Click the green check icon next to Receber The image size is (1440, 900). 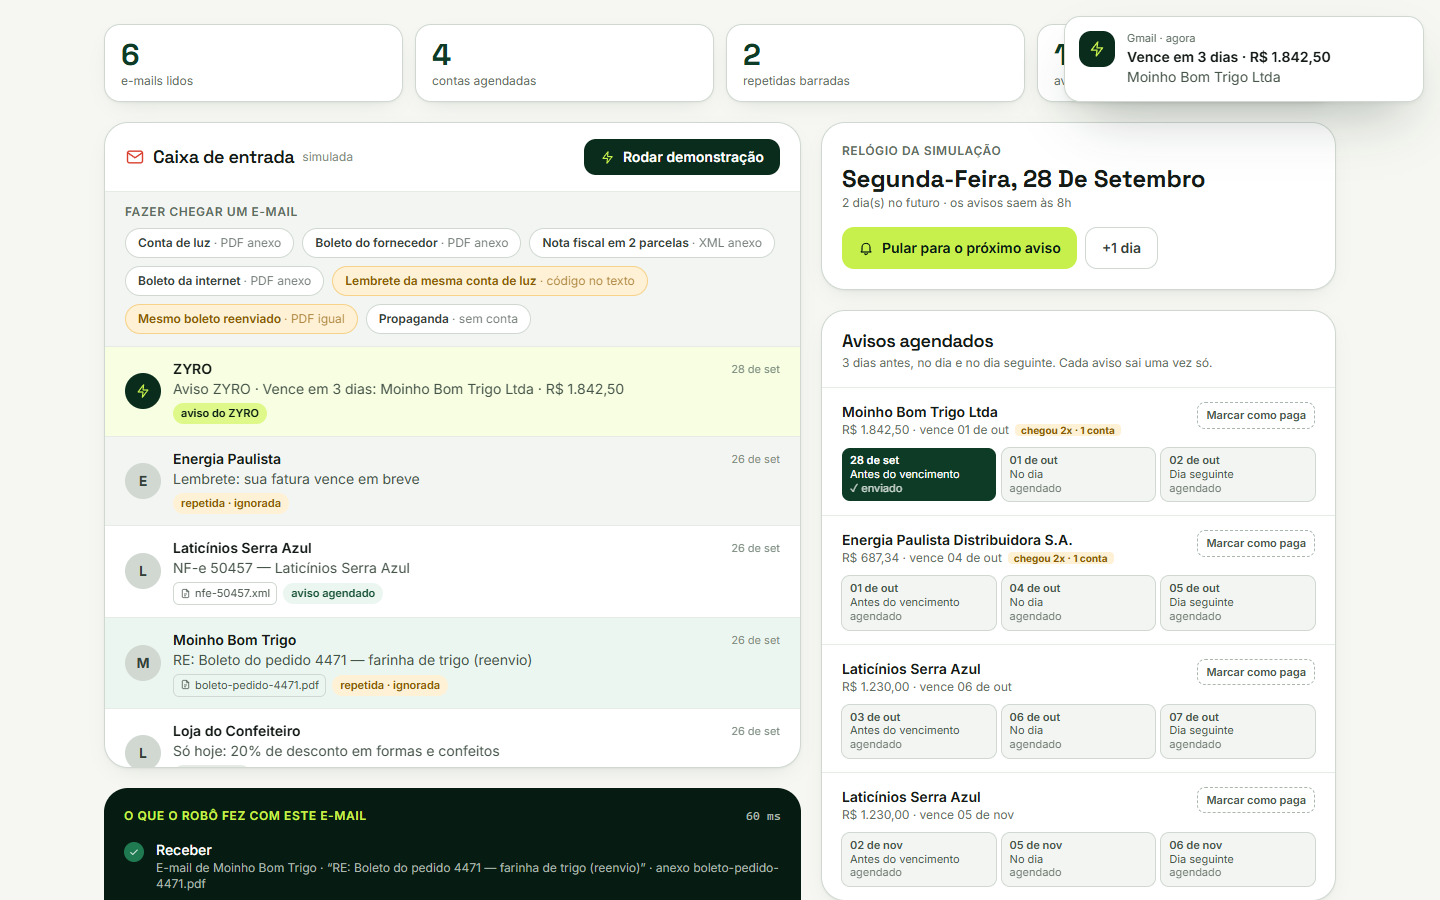click(134, 852)
